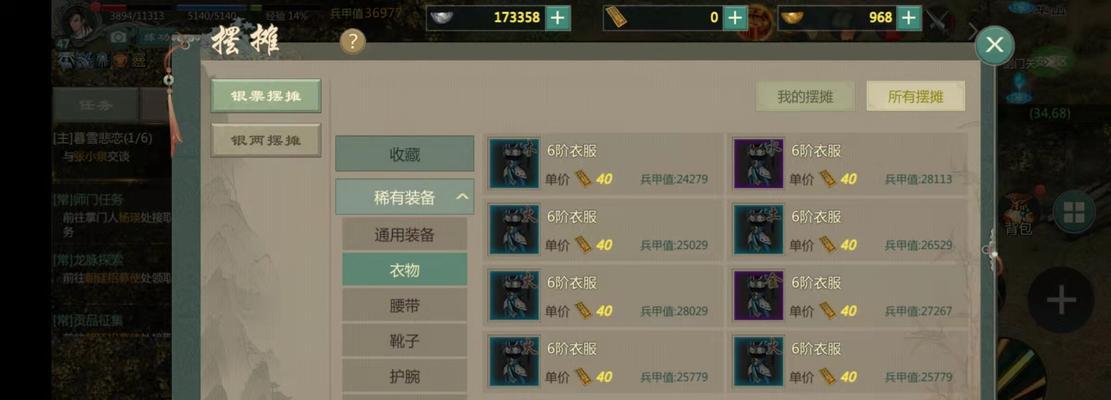Show 所有摆摊 all stall listings
The height and width of the screenshot is (400, 1111).
[915, 97]
